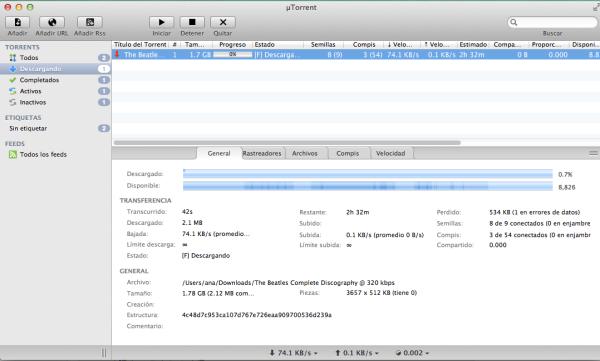The height and width of the screenshot is (361, 600).
Task: Click the fullscreen arrows at window corner
Action: click(x=596, y=7)
